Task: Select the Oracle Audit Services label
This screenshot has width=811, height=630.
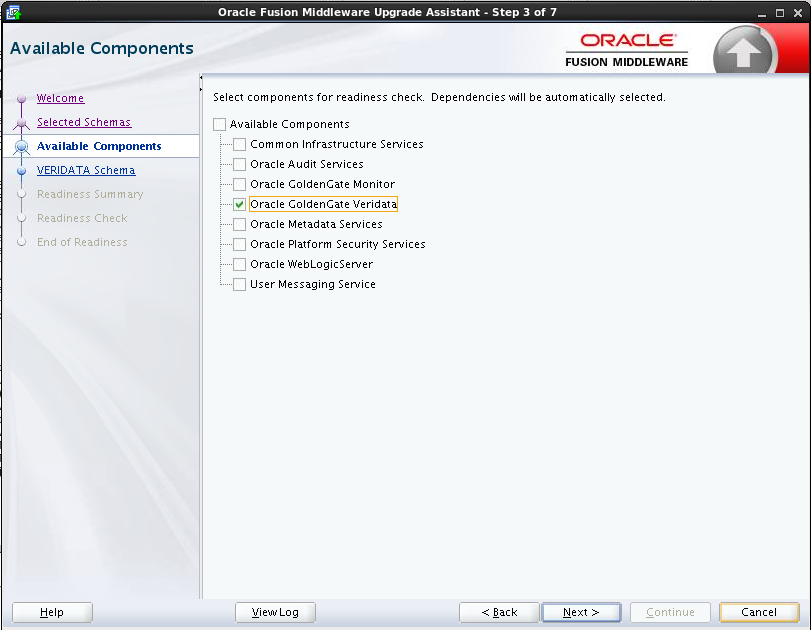Action: (307, 164)
